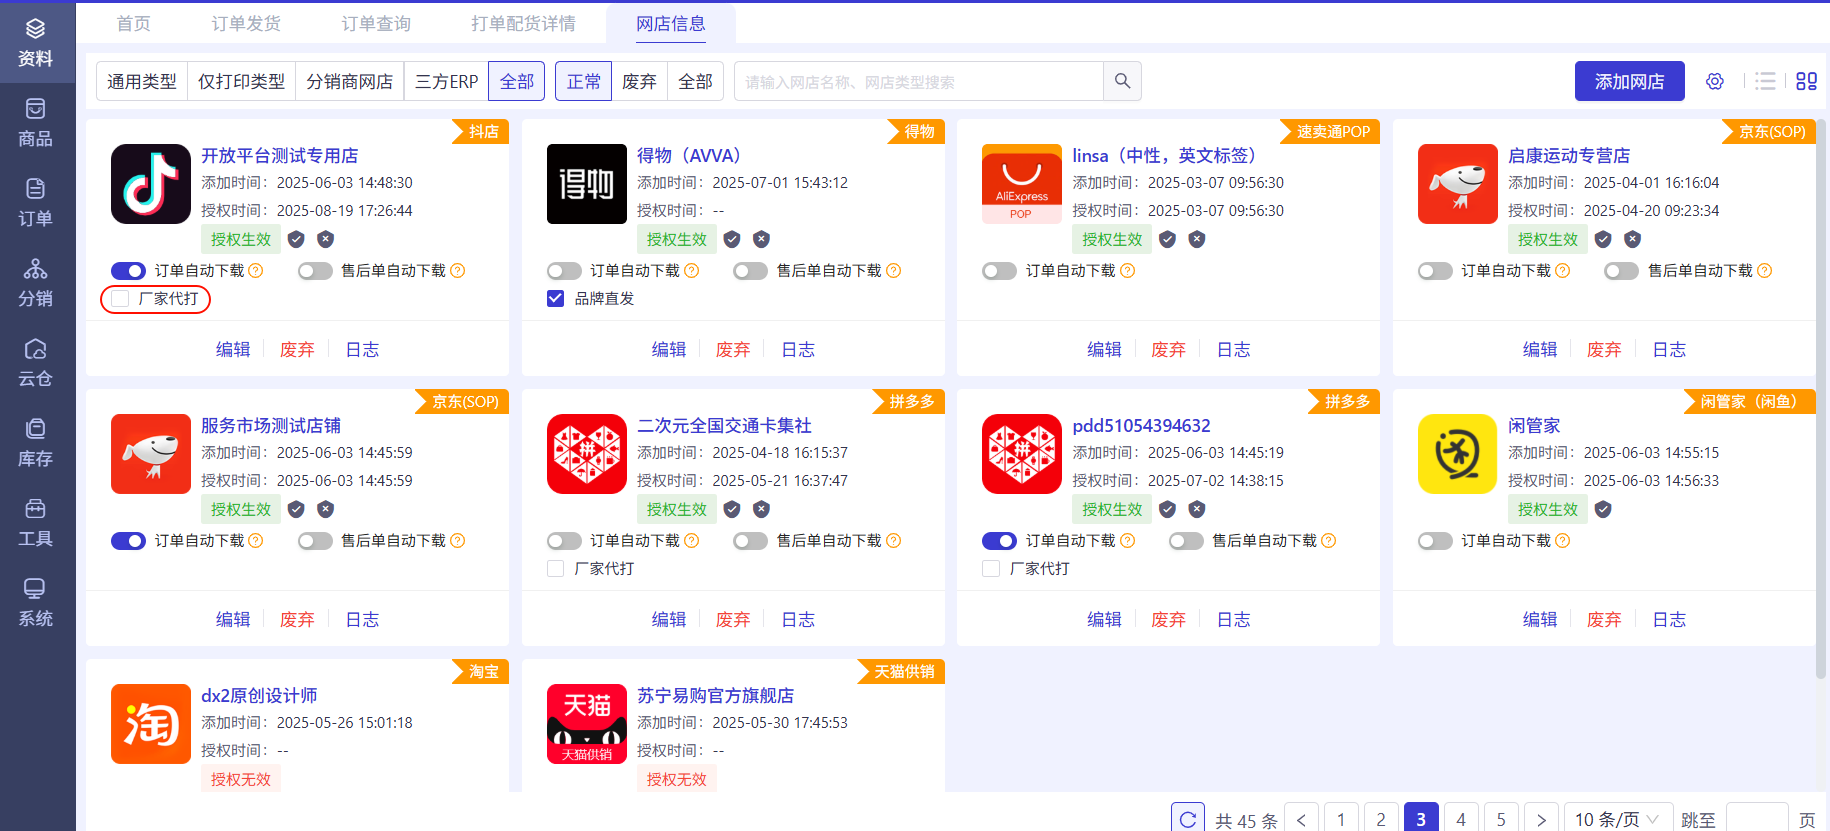The width and height of the screenshot is (1830, 831).
Task: Click the help icon beside 闲管家 订单自动下载
Action: coord(1563,541)
